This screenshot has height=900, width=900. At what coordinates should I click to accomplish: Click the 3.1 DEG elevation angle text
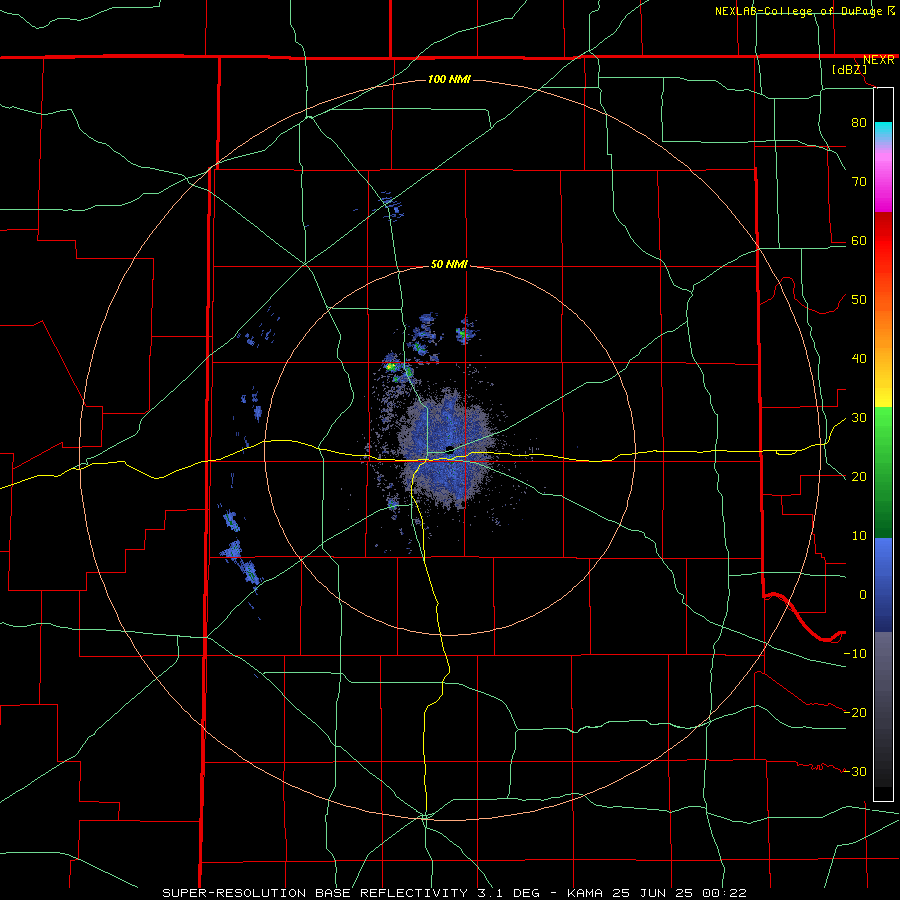(508, 893)
